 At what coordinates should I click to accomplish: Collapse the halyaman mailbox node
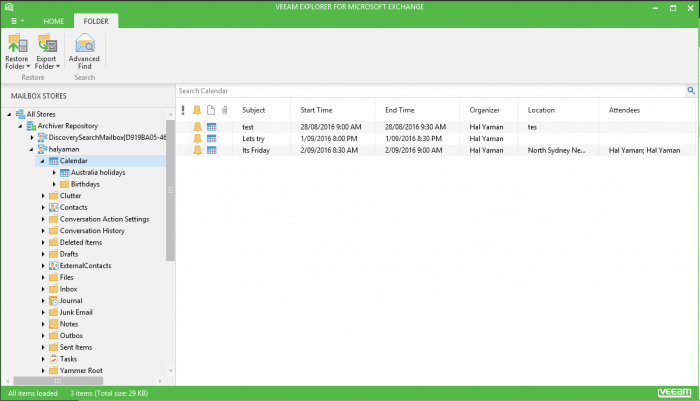tap(32, 149)
